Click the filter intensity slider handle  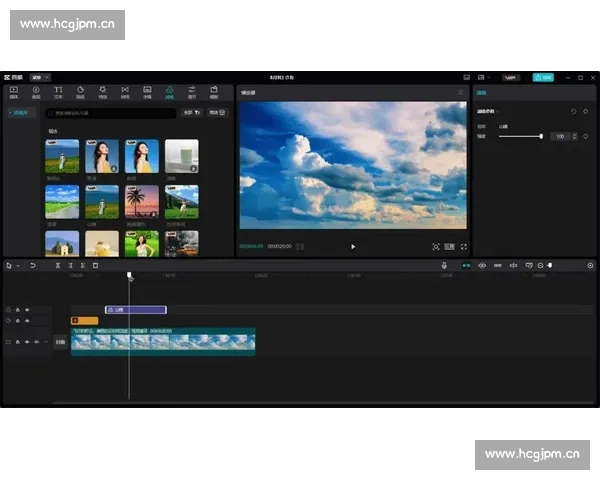click(x=541, y=136)
